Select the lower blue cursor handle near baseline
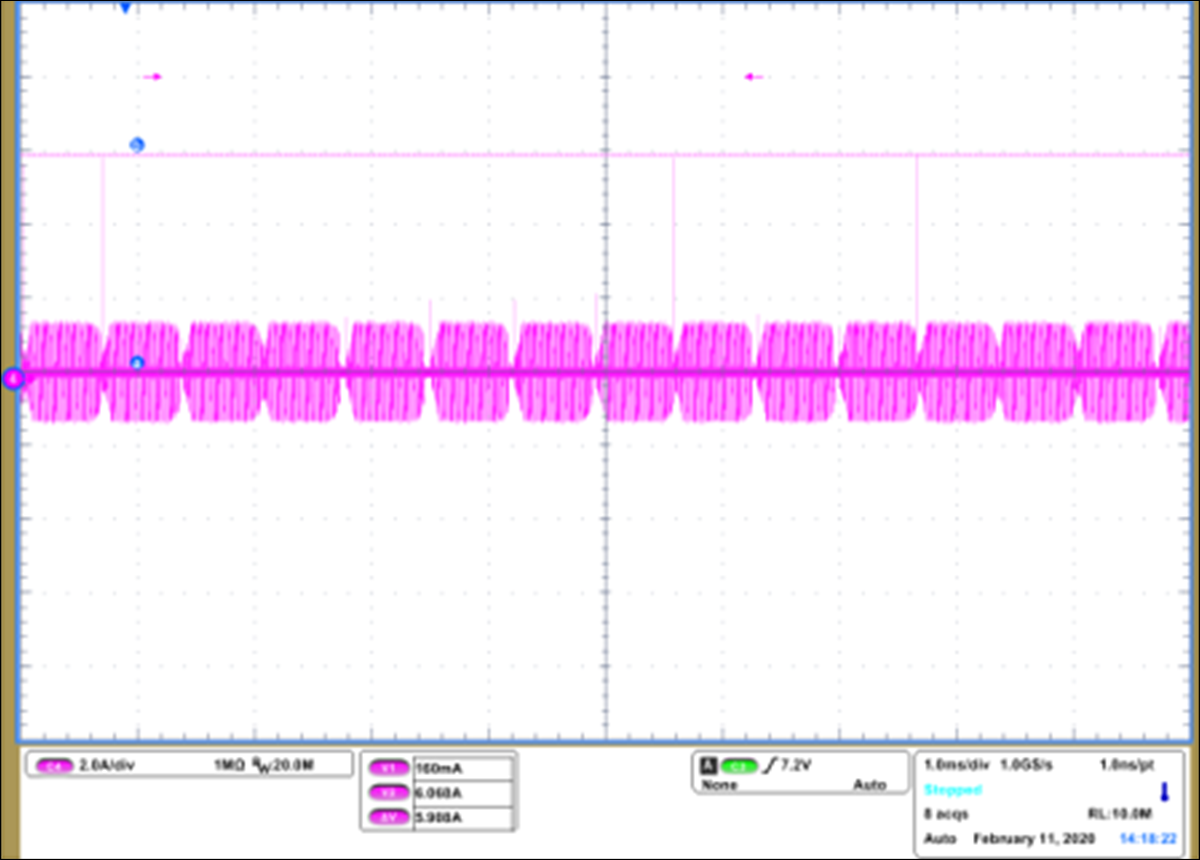The height and width of the screenshot is (860, 1200). click(x=138, y=362)
